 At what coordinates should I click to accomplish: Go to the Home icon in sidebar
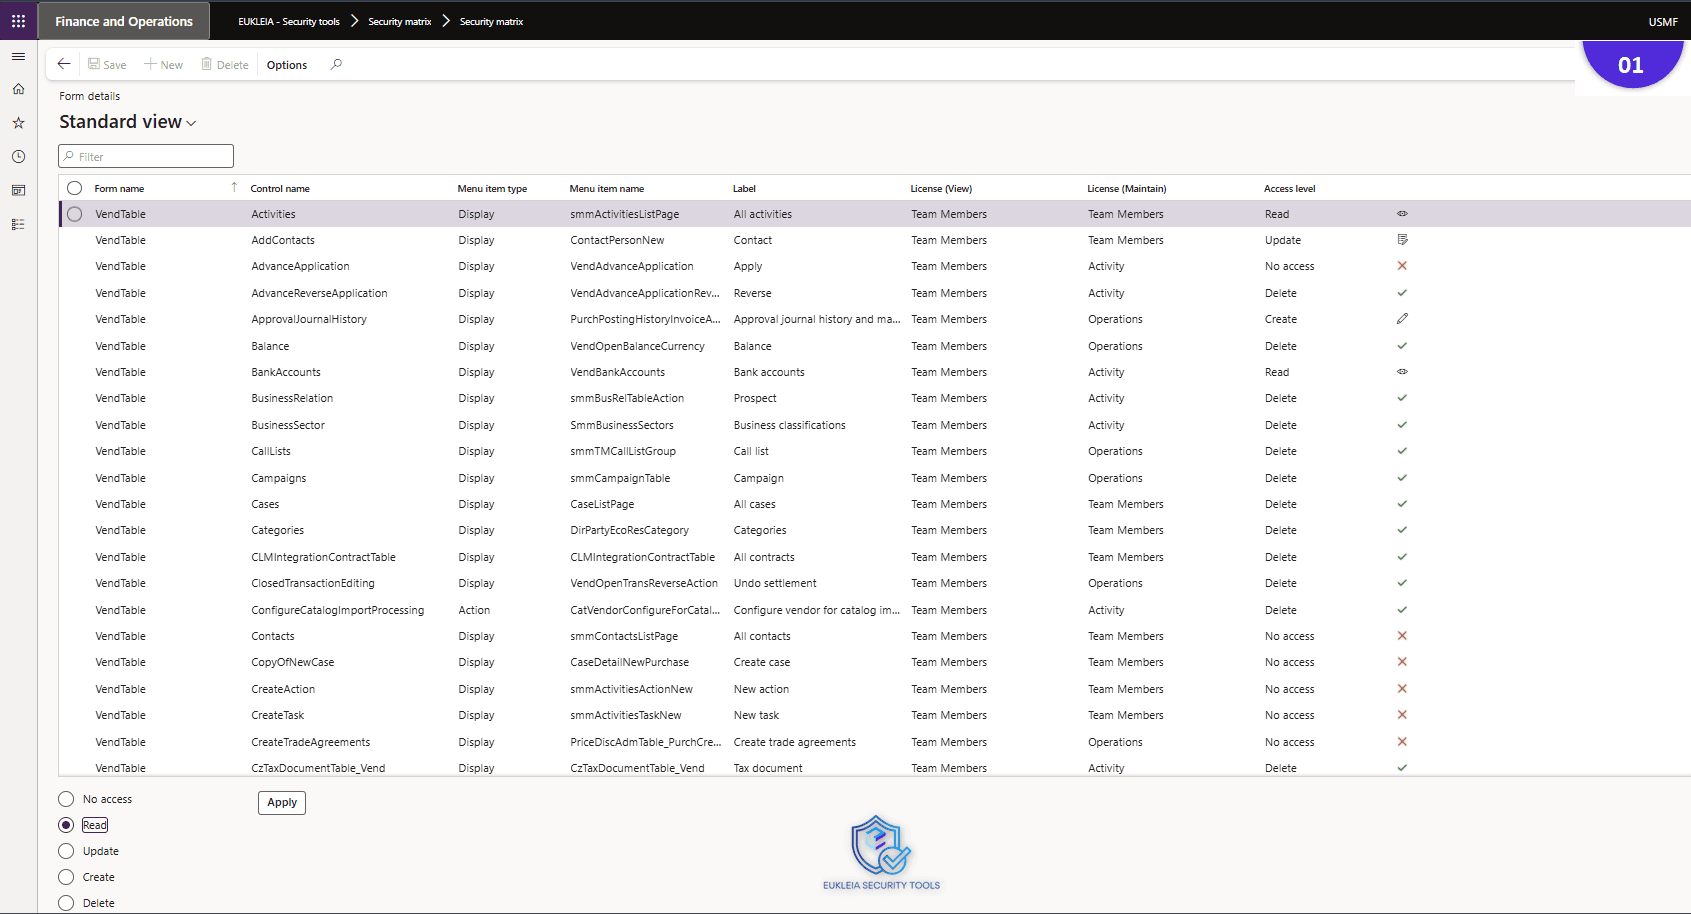point(18,89)
